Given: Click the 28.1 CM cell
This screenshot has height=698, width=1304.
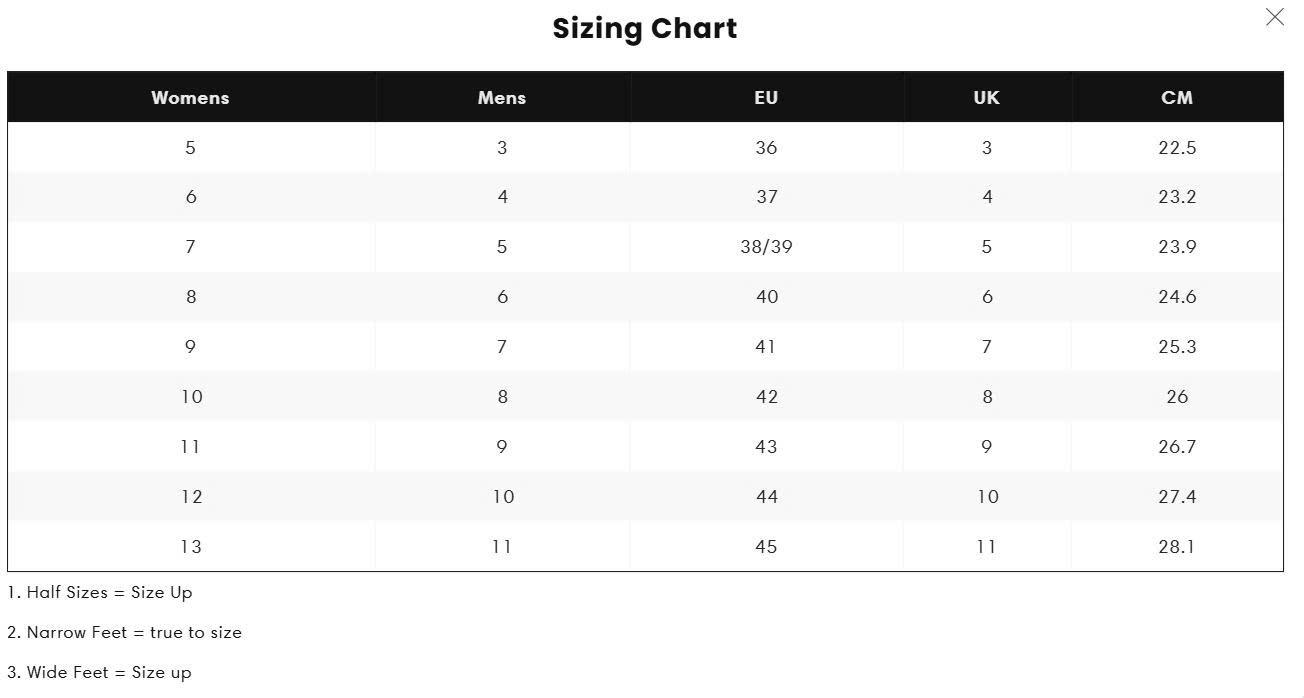Looking at the screenshot, I should (x=1177, y=547).
